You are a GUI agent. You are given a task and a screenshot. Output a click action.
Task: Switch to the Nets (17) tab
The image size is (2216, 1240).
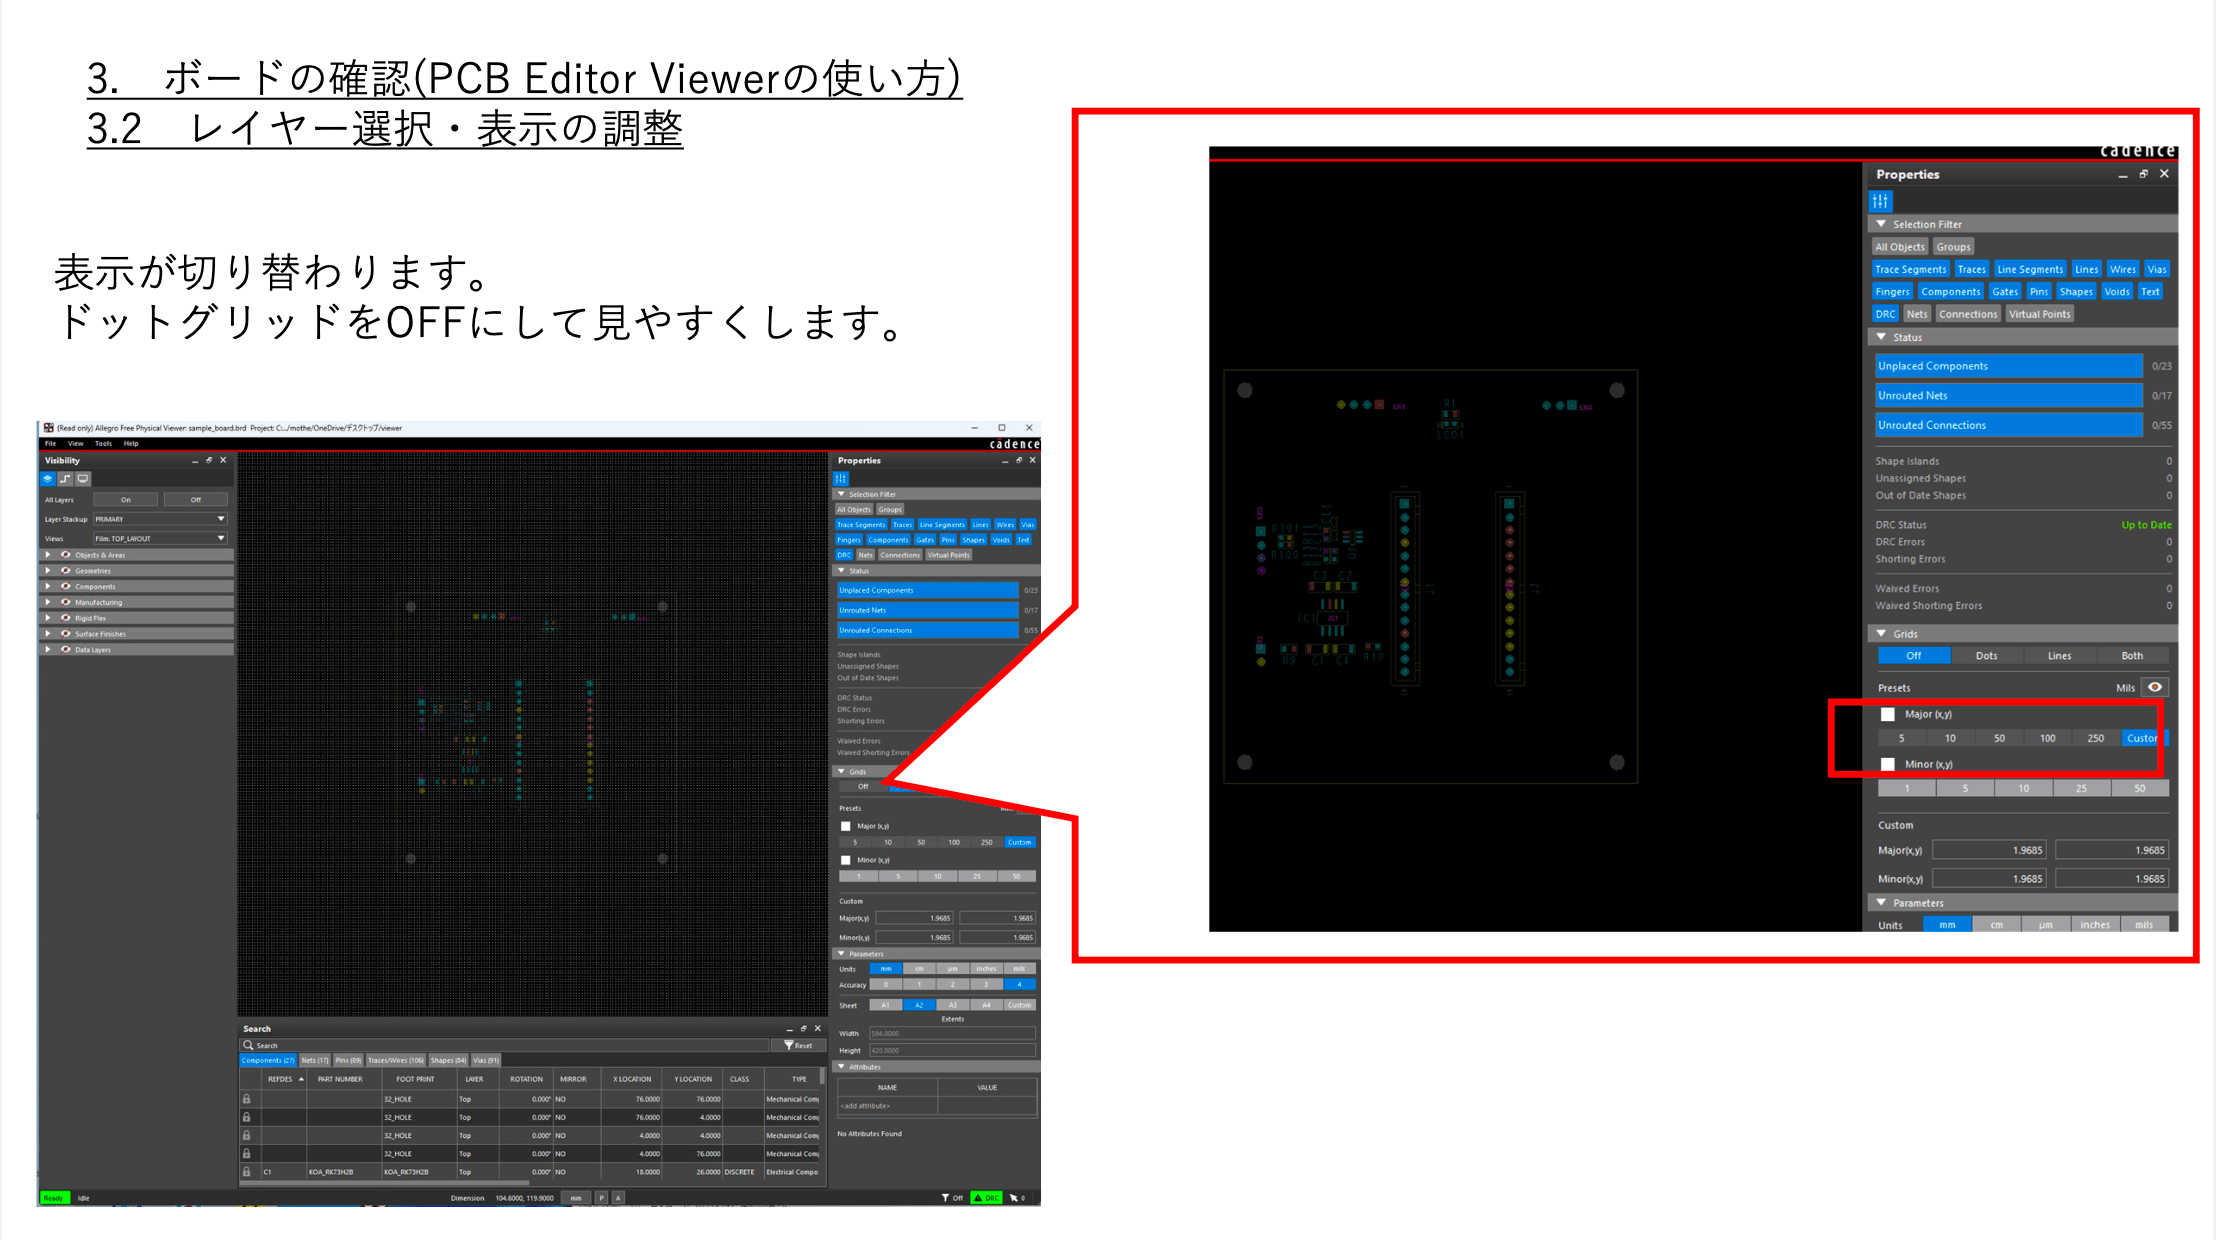(315, 1060)
